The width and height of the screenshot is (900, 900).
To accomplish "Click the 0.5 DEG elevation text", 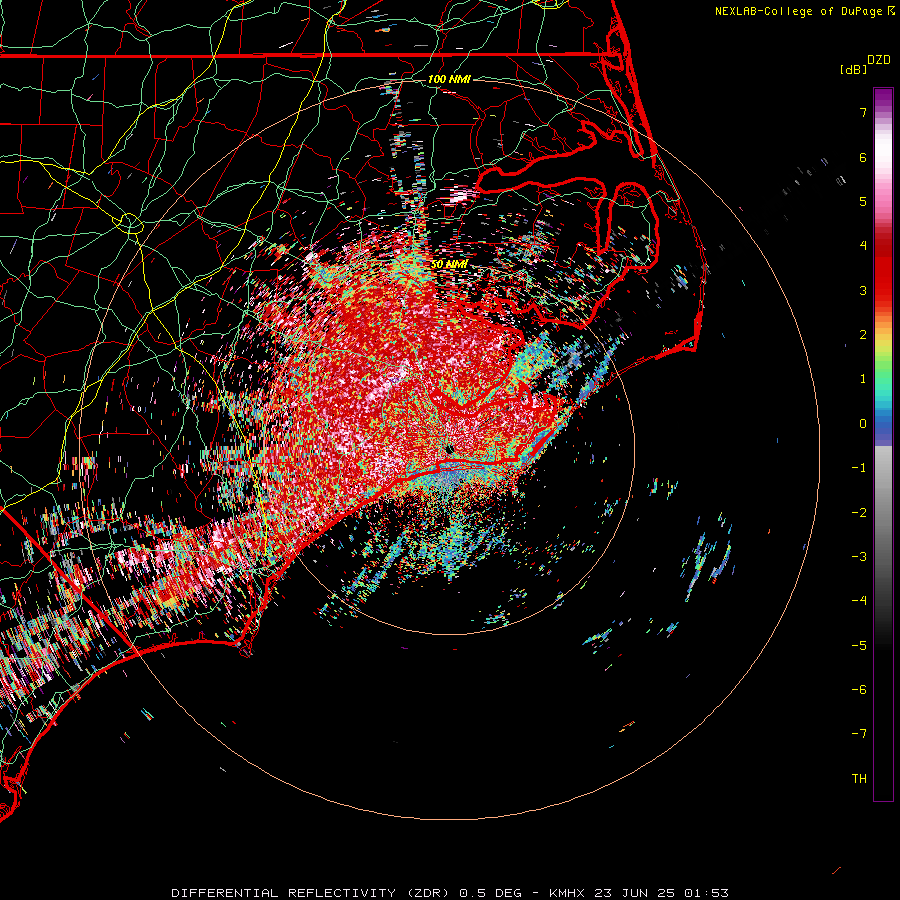I will pyautogui.click(x=490, y=893).
